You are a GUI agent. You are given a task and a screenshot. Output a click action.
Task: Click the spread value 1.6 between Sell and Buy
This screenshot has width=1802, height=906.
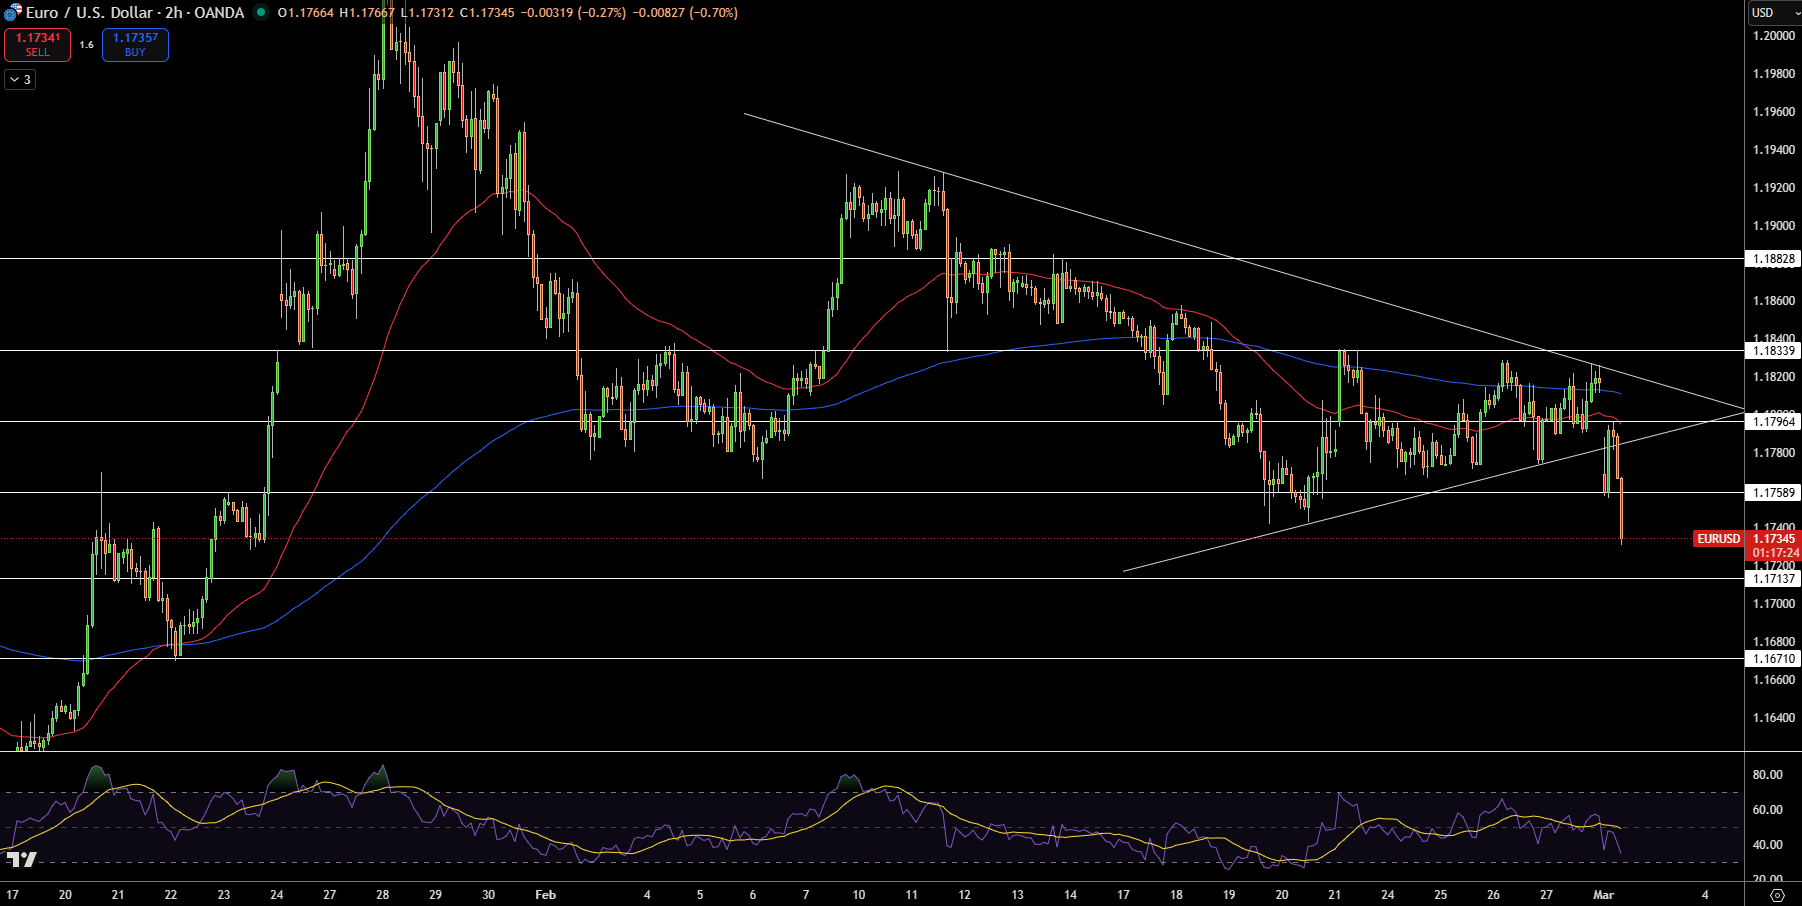click(87, 45)
